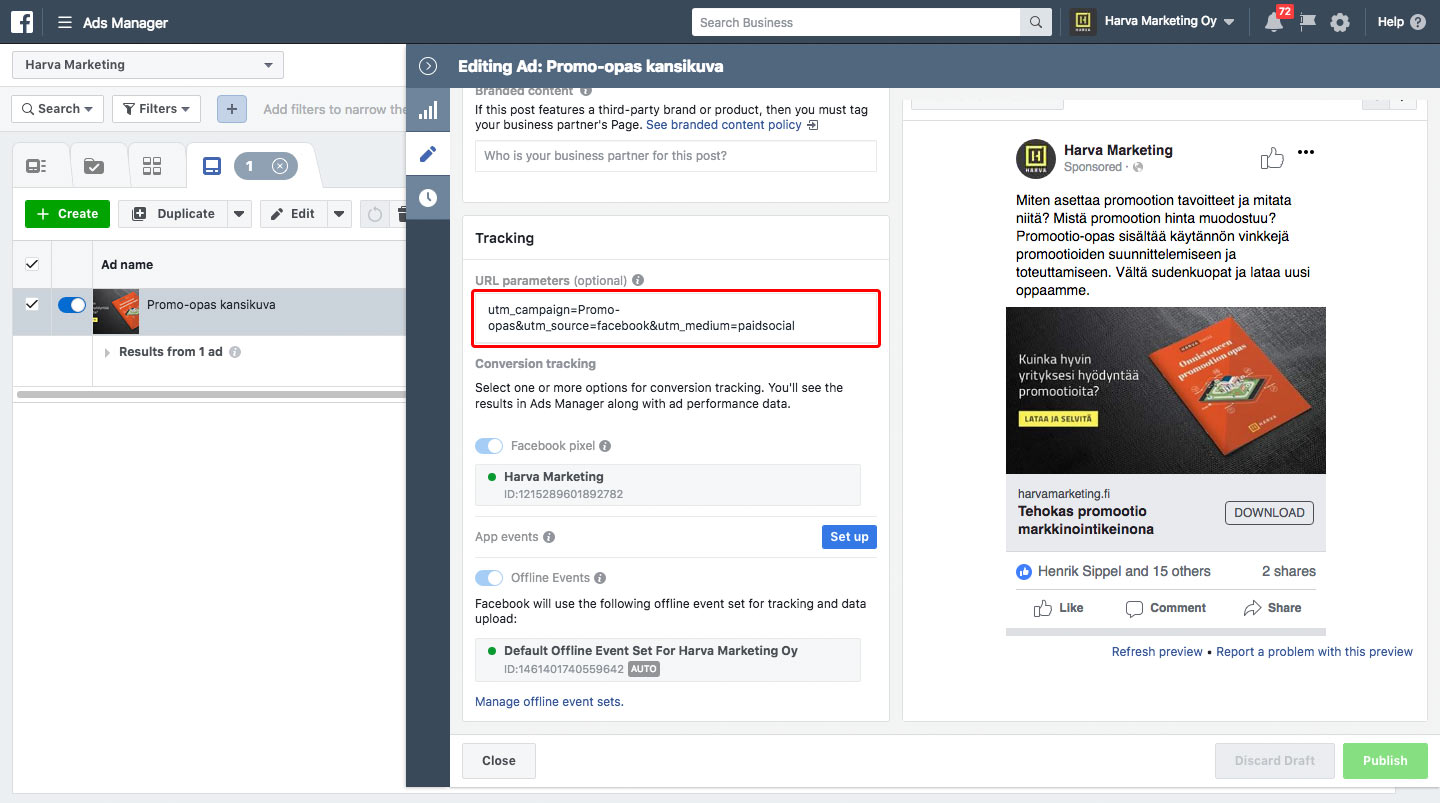1440x803 pixels.
Task: Click the Search Business input field
Action: pos(856,22)
